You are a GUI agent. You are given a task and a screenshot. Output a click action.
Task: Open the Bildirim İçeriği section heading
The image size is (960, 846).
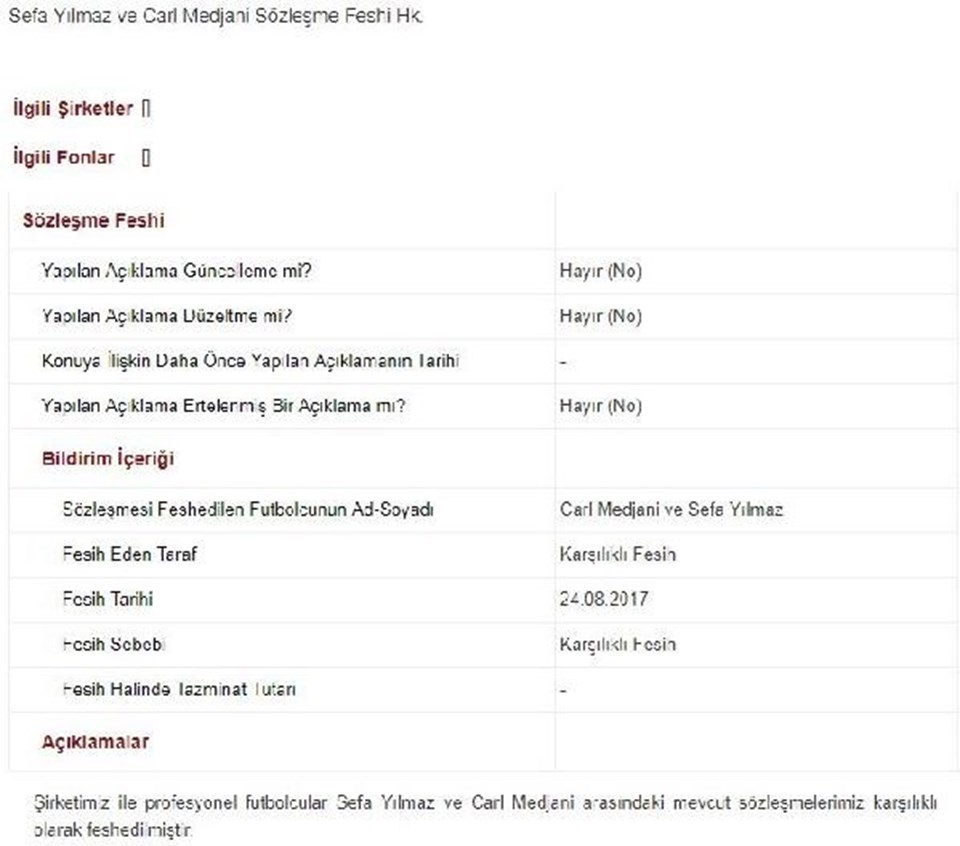click(108, 459)
